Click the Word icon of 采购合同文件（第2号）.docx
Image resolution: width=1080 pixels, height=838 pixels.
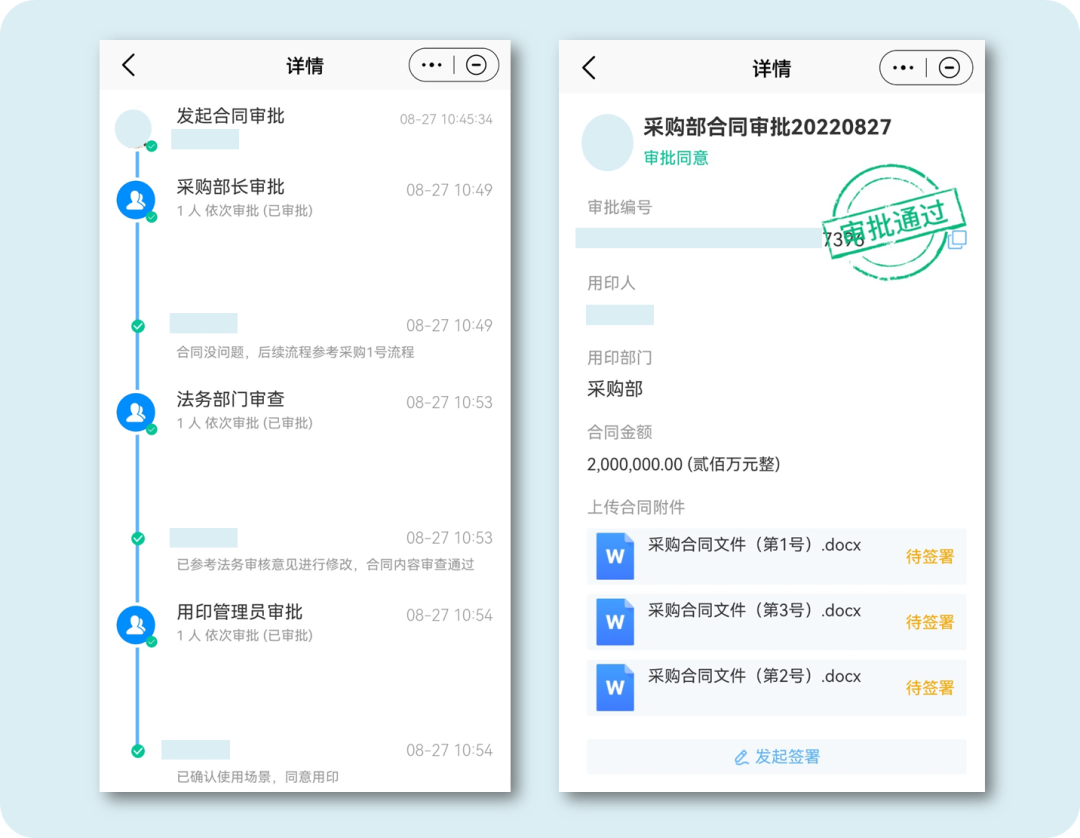[614, 687]
